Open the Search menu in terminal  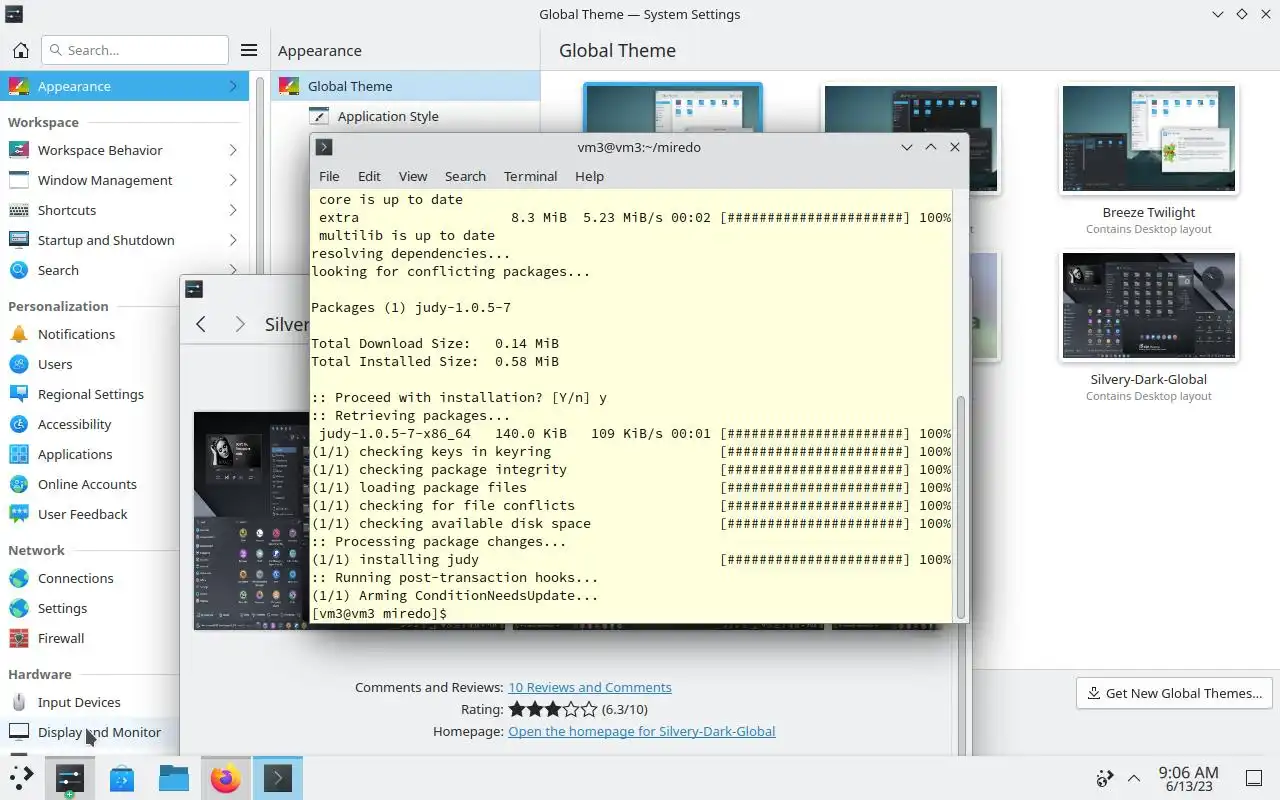coord(465,176)
